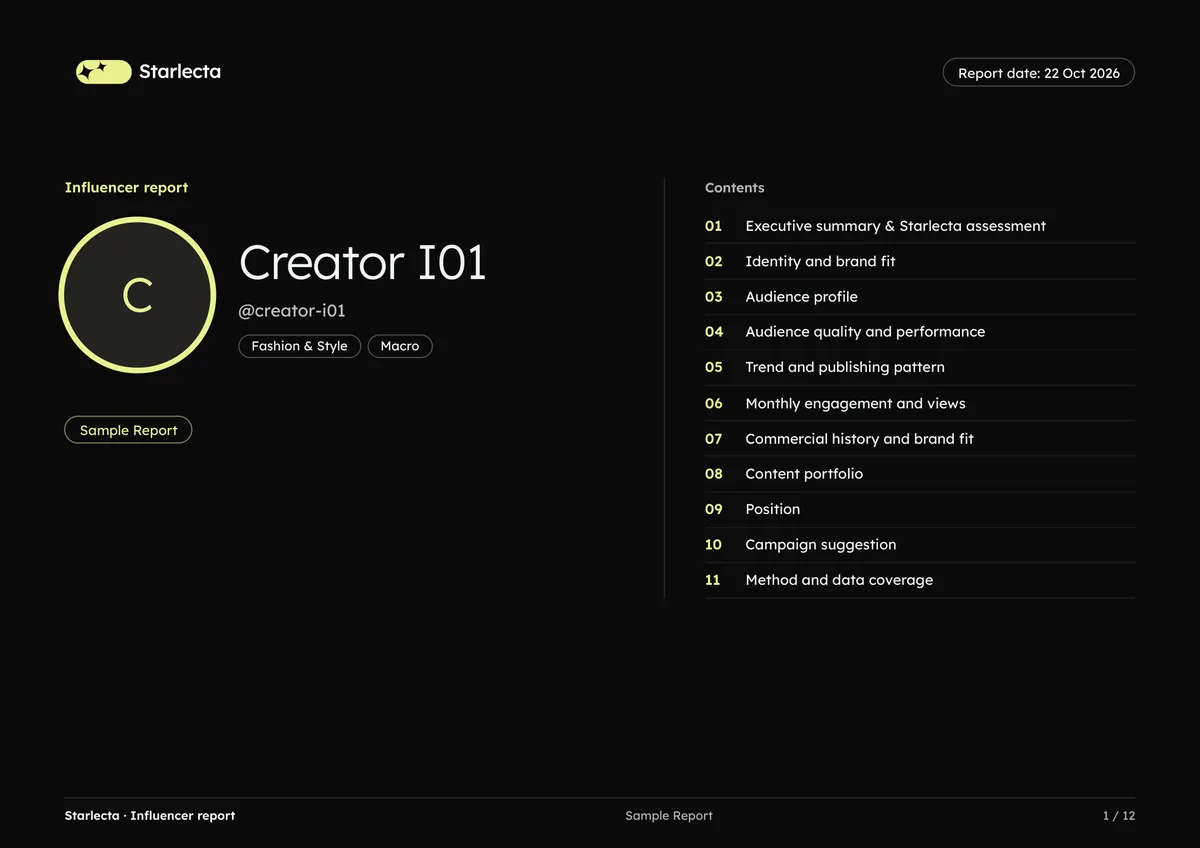Click the Sample Report text in the footer
1200x848 pixels.
[669, 816]
